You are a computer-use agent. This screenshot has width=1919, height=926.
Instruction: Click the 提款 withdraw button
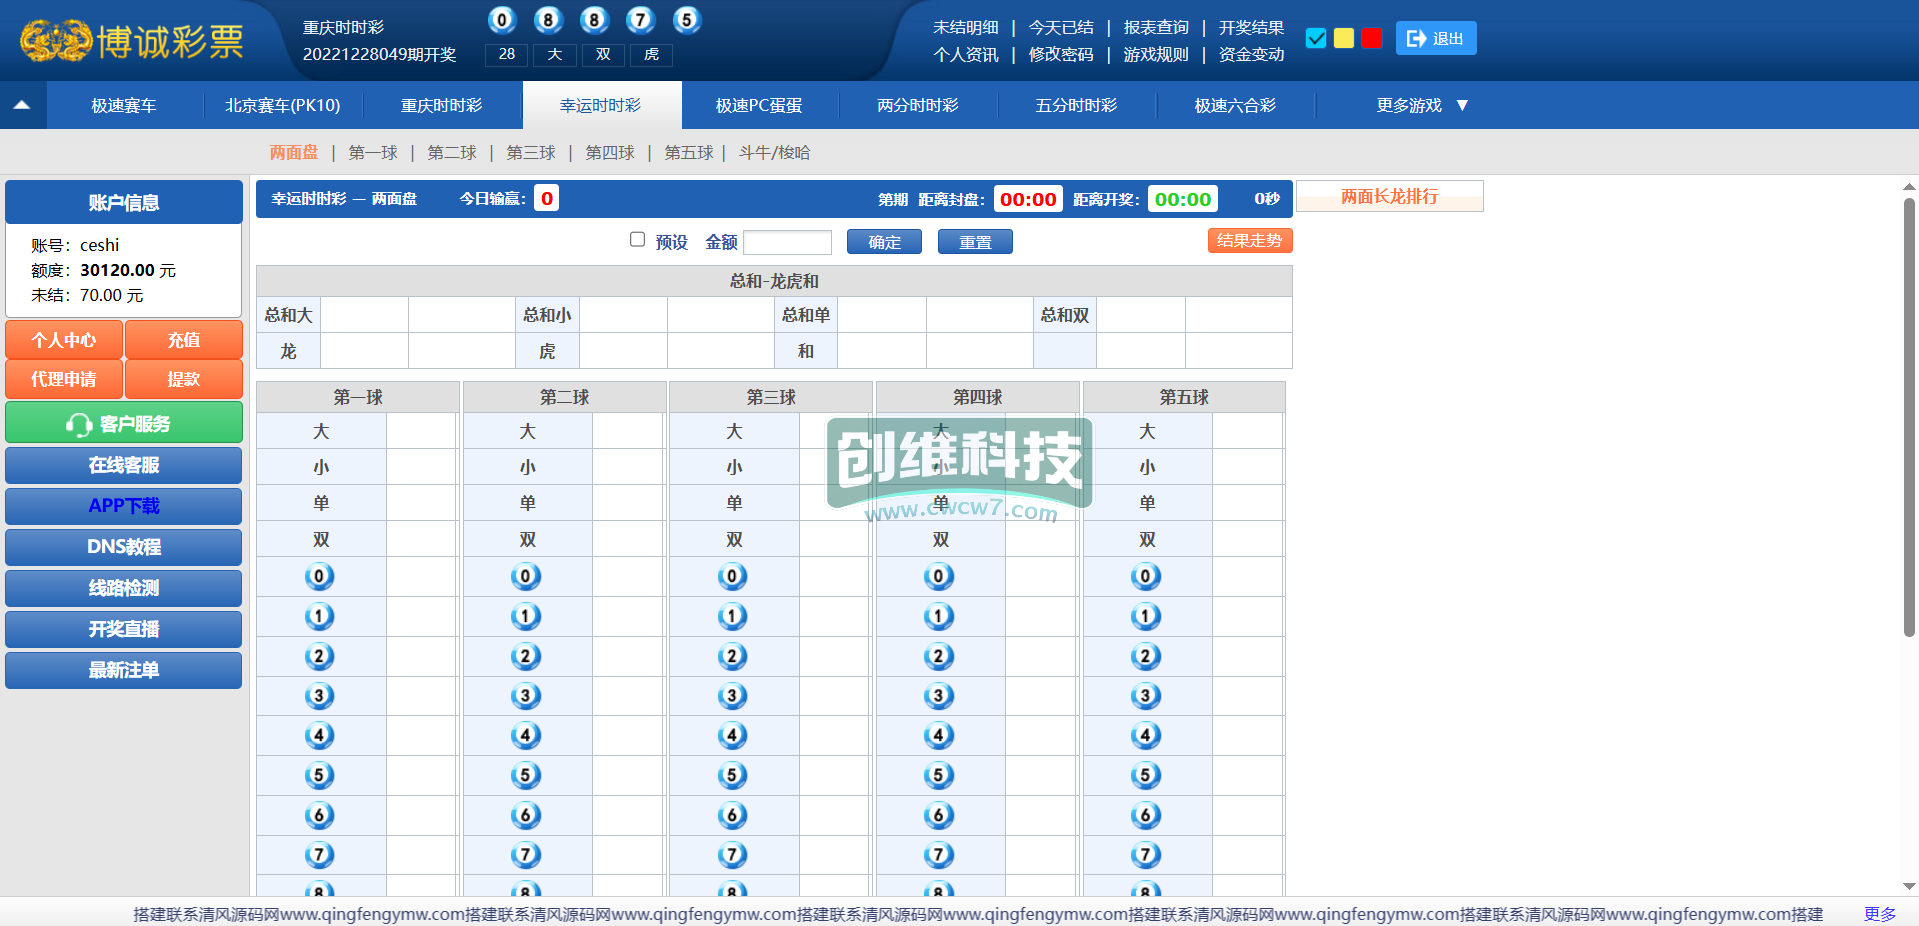click(184, 379)
